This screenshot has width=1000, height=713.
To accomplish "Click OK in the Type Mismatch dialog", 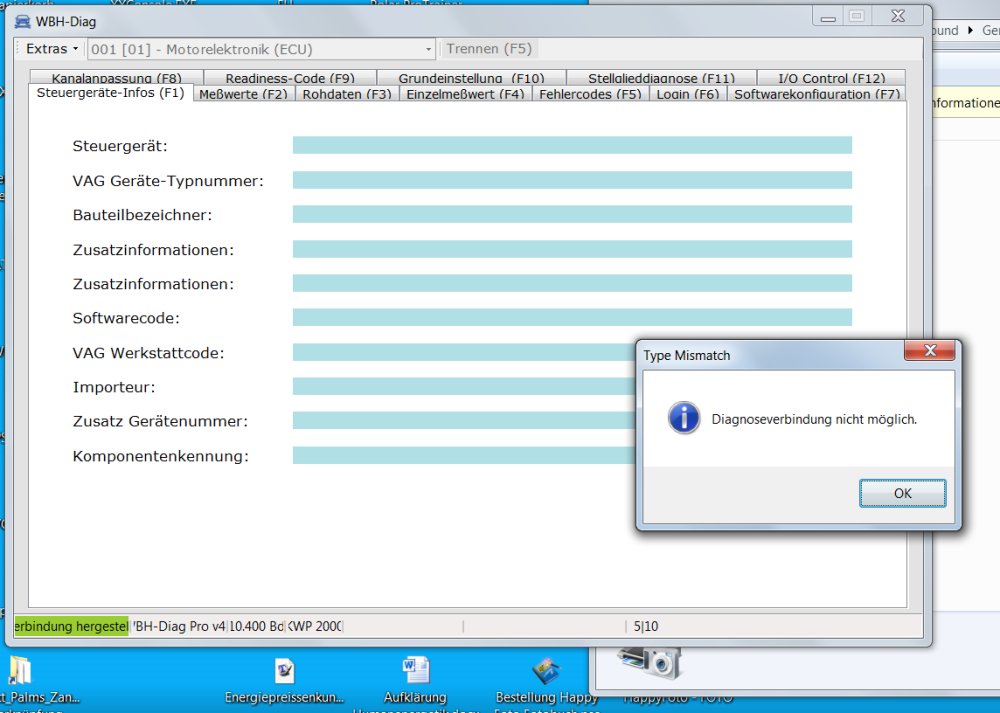I will coord(902,493).
